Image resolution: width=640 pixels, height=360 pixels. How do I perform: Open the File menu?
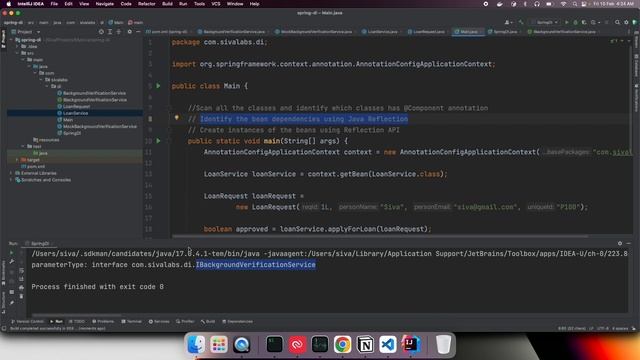pos(54,4)
